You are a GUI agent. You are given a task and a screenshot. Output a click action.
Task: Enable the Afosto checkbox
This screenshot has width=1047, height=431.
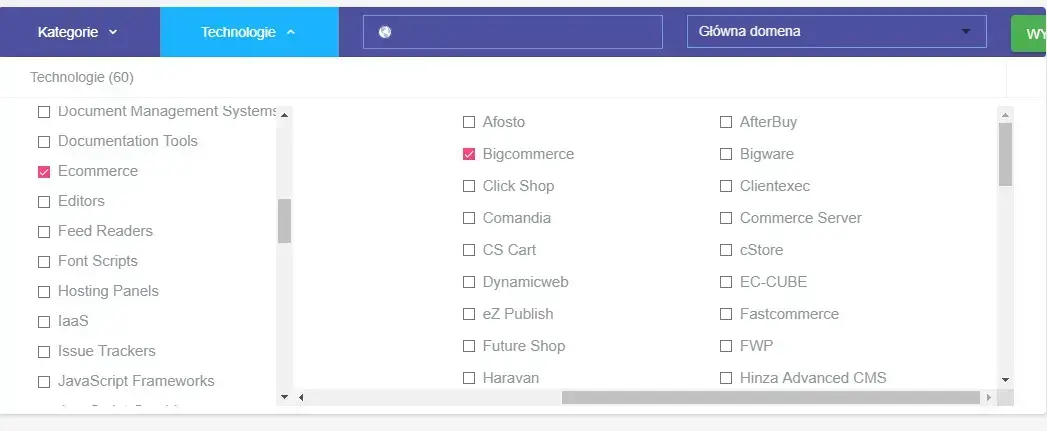click(x=469, y=123)
